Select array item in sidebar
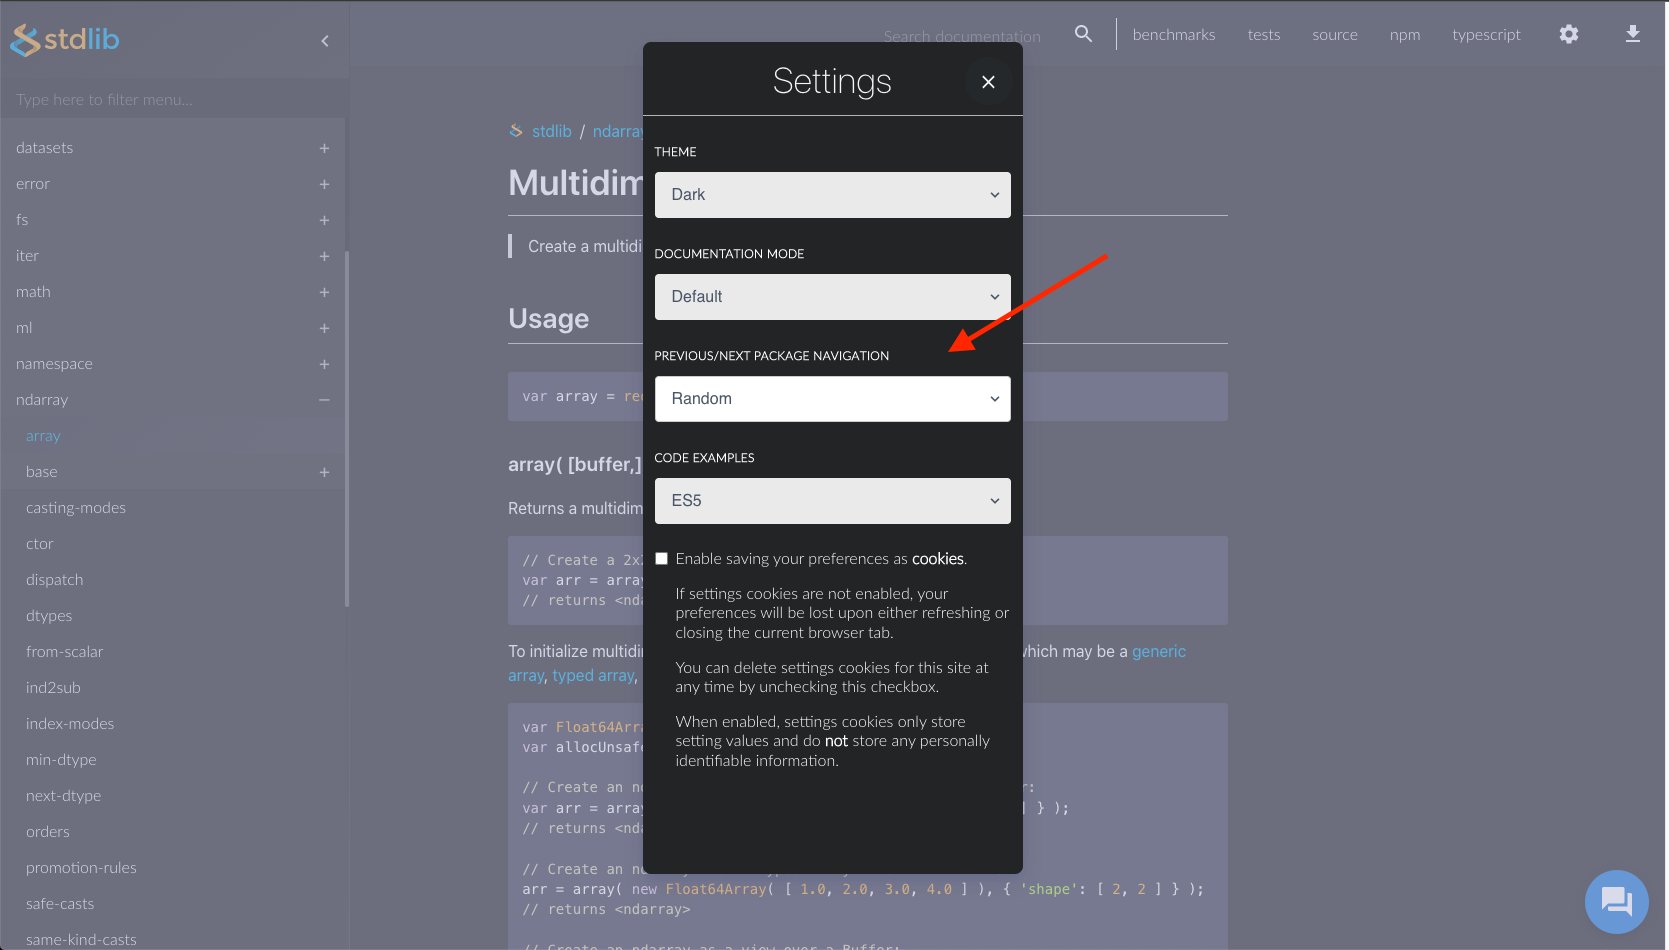 click(x=43, y=436)
